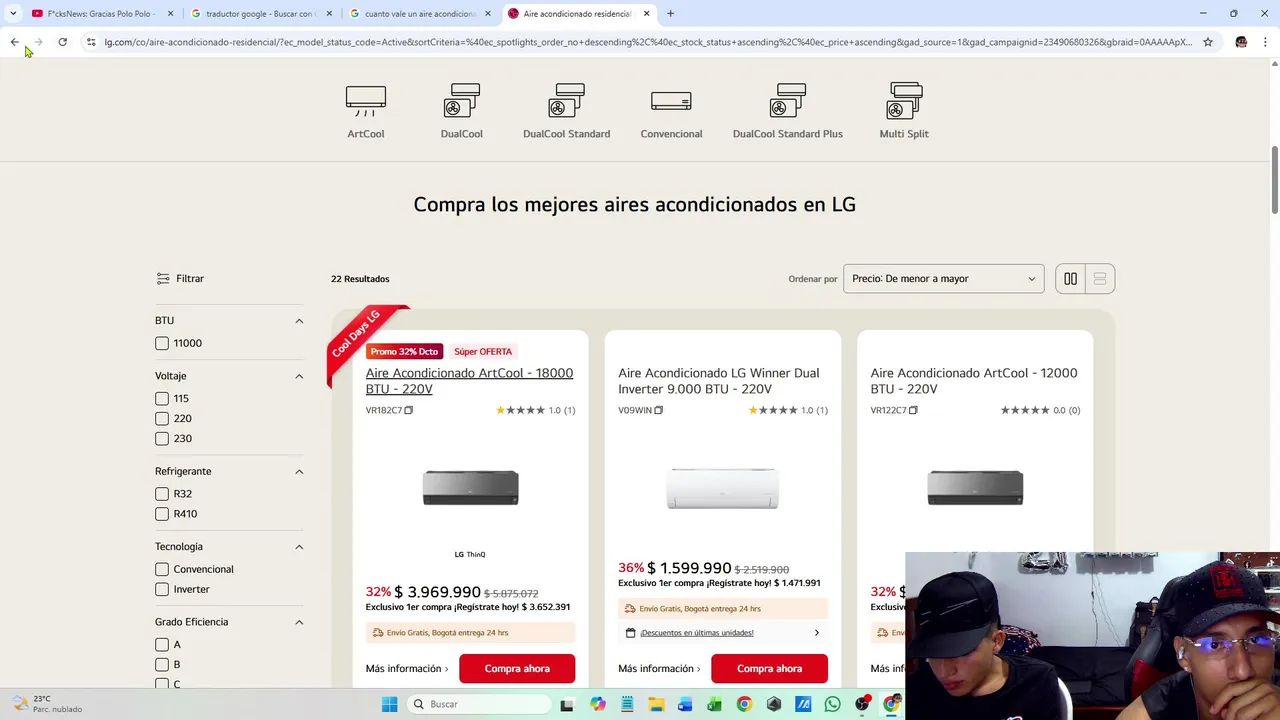This screenshot has width=1280, height=720.
Task: Open a new browser tab
Action: point(670,14)
